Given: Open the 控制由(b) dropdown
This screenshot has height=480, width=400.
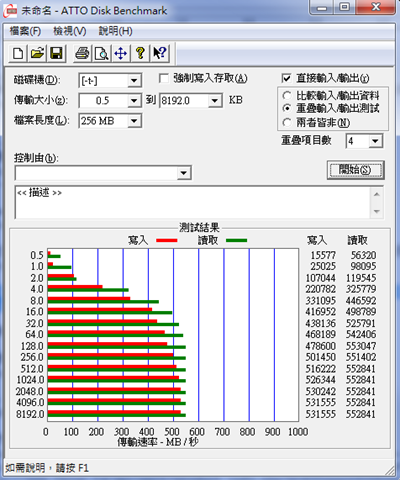Looking at the screenshot, I should 183,173.
